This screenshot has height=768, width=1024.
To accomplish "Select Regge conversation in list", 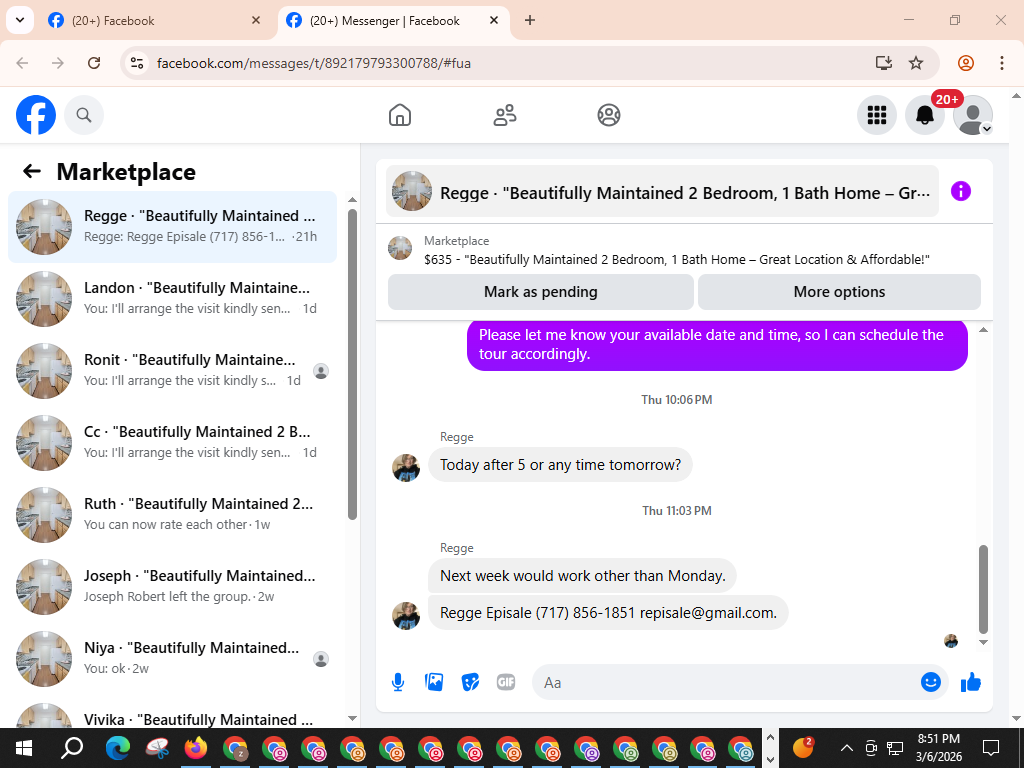I will point(172,227).
